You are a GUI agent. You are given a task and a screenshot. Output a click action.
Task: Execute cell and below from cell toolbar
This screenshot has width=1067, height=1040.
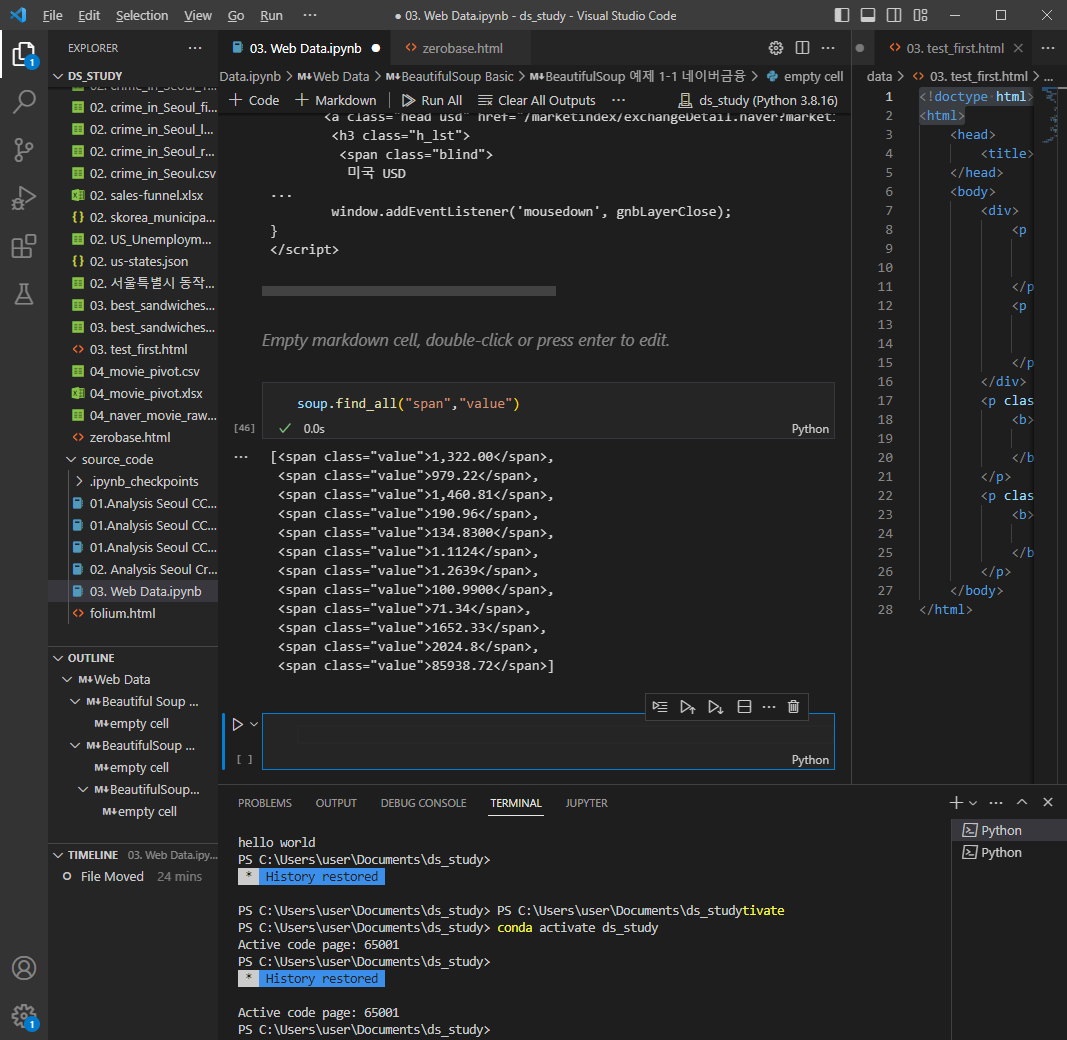tap(715, 706)
